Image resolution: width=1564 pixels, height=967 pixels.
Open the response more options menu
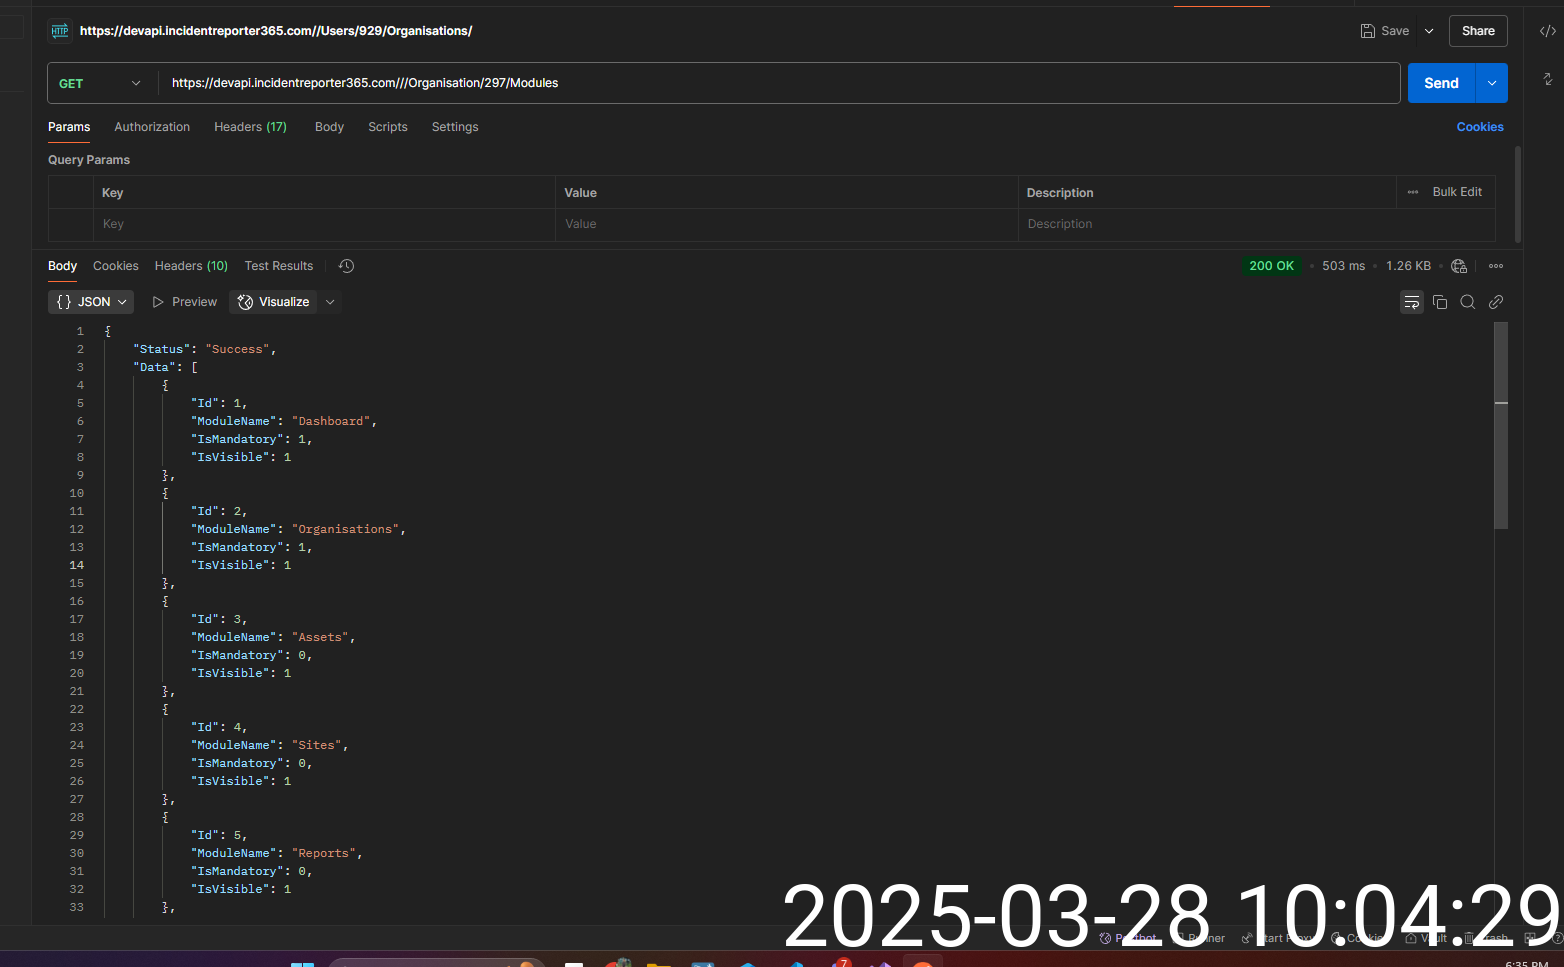point(1496,266)
